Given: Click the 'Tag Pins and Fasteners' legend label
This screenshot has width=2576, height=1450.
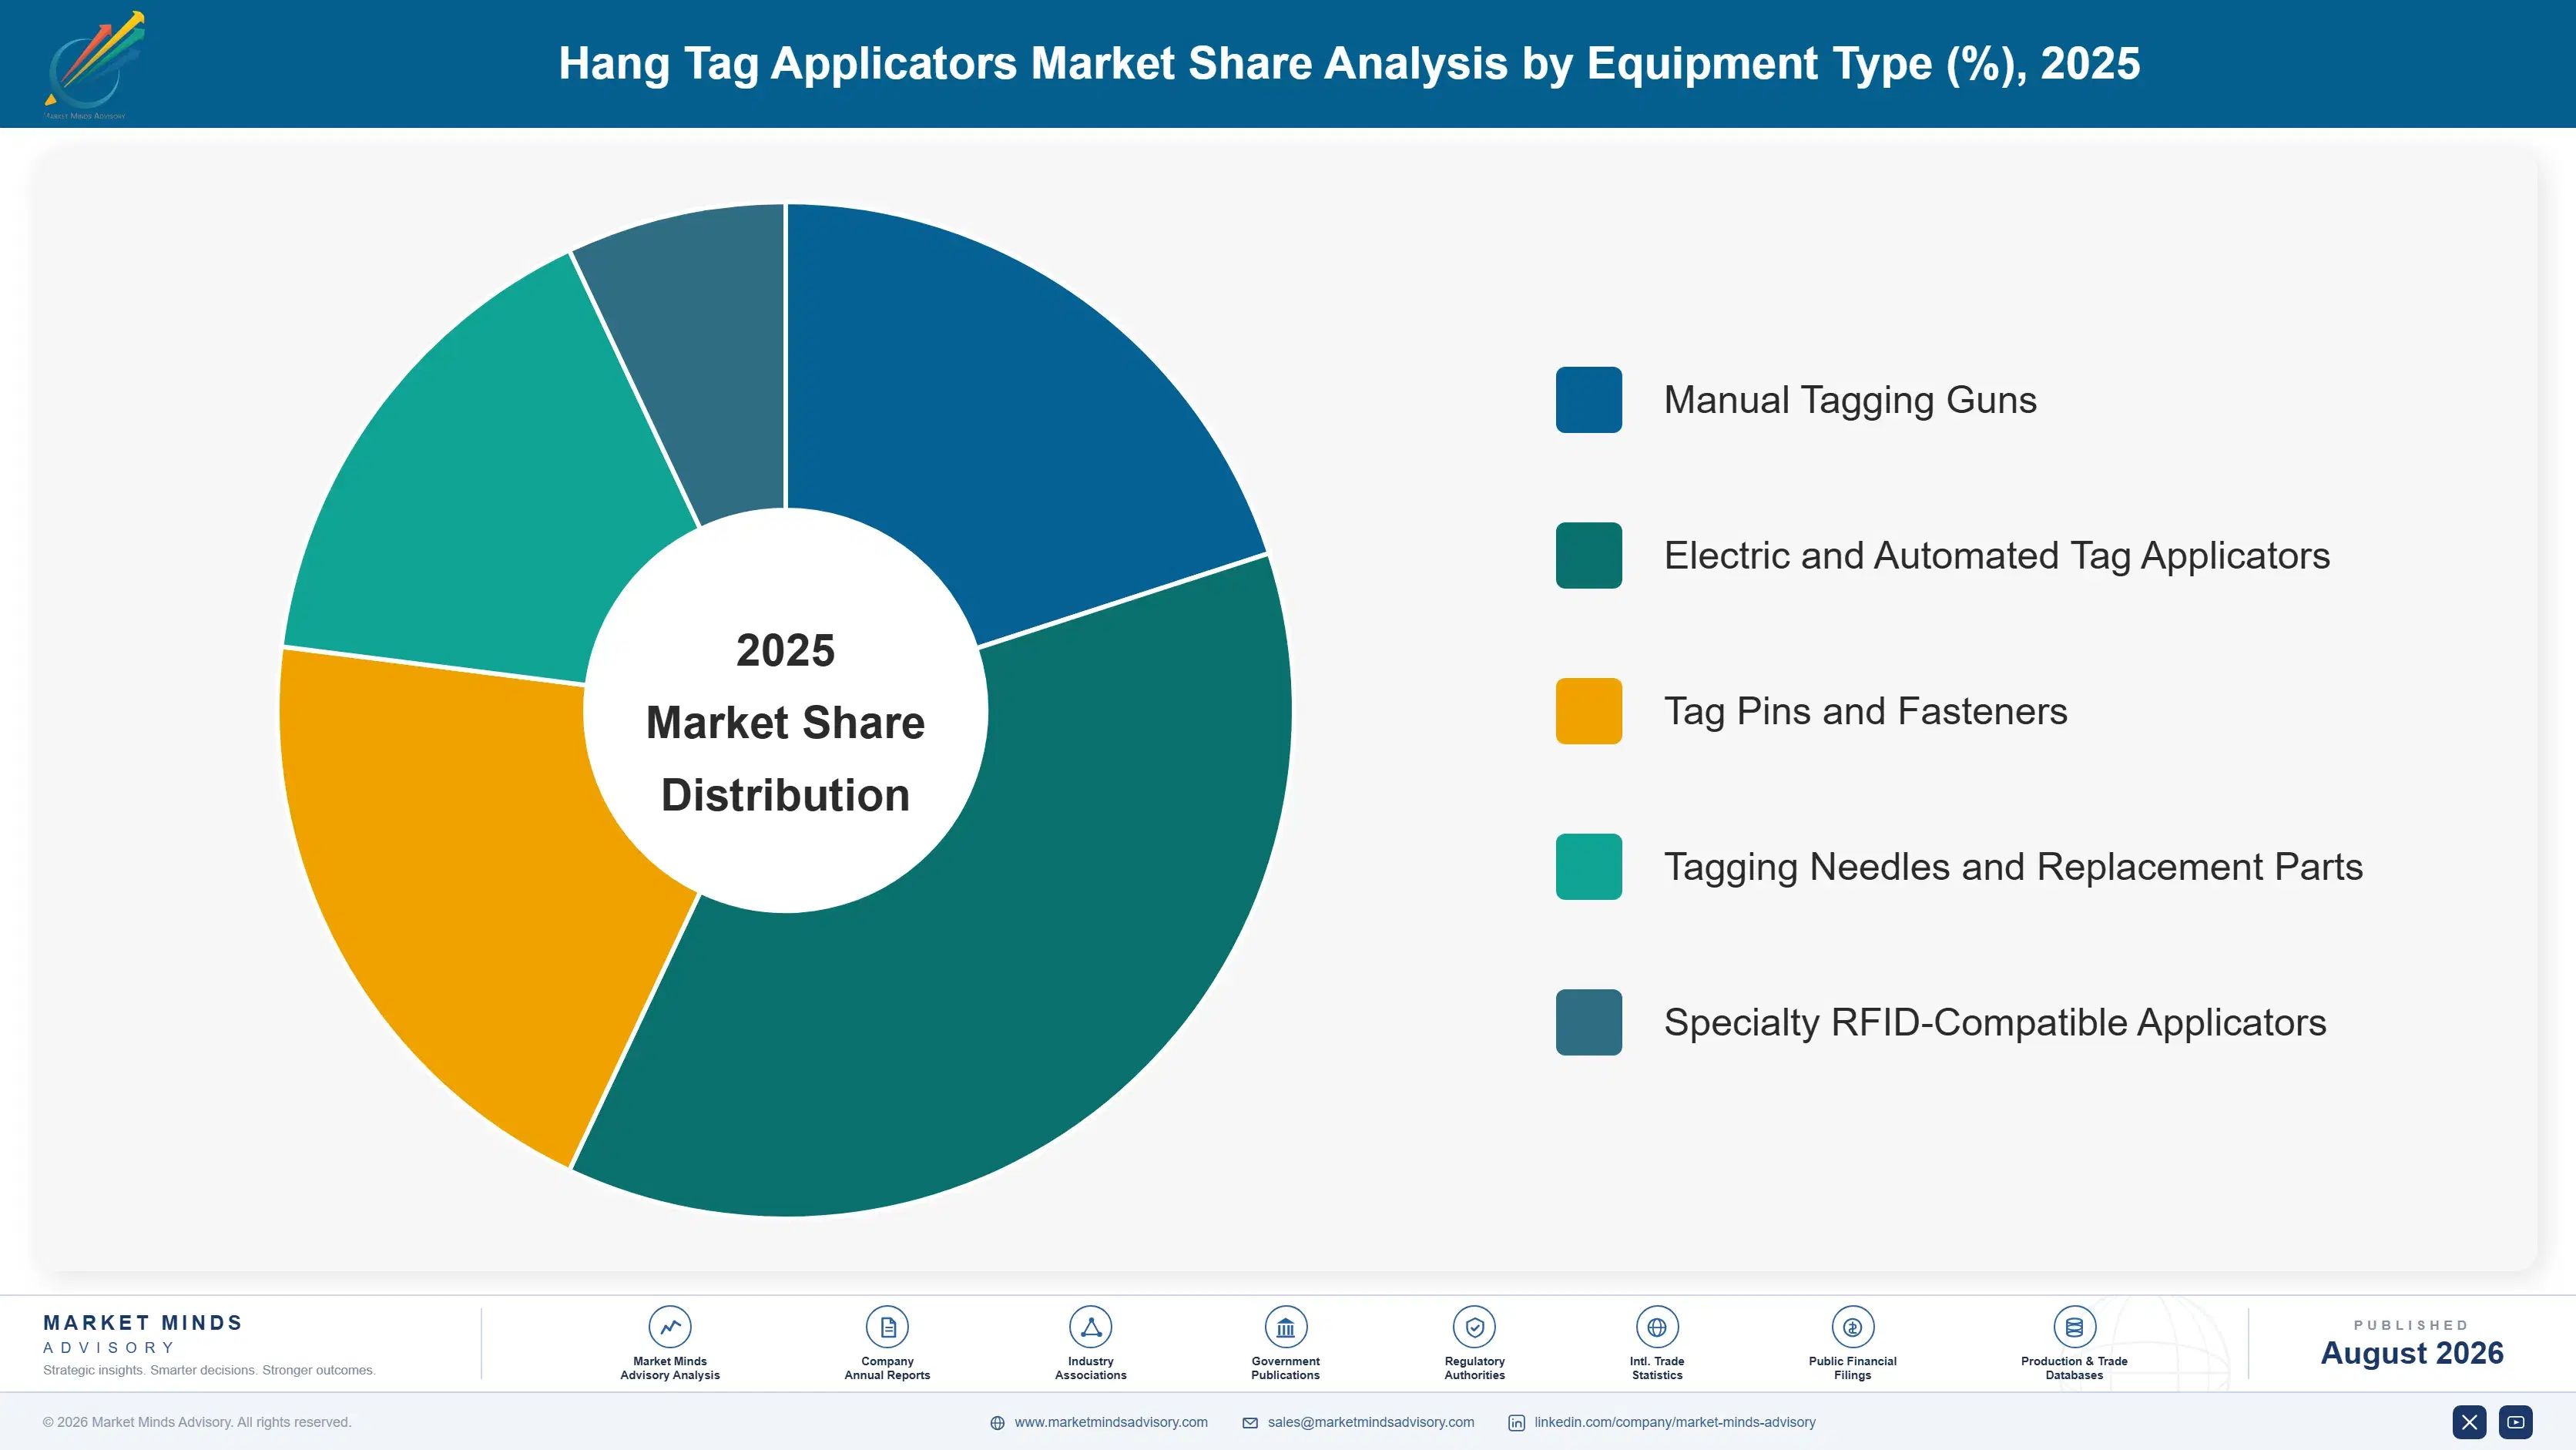Looking at the screenshot, I should point(1865,711).
